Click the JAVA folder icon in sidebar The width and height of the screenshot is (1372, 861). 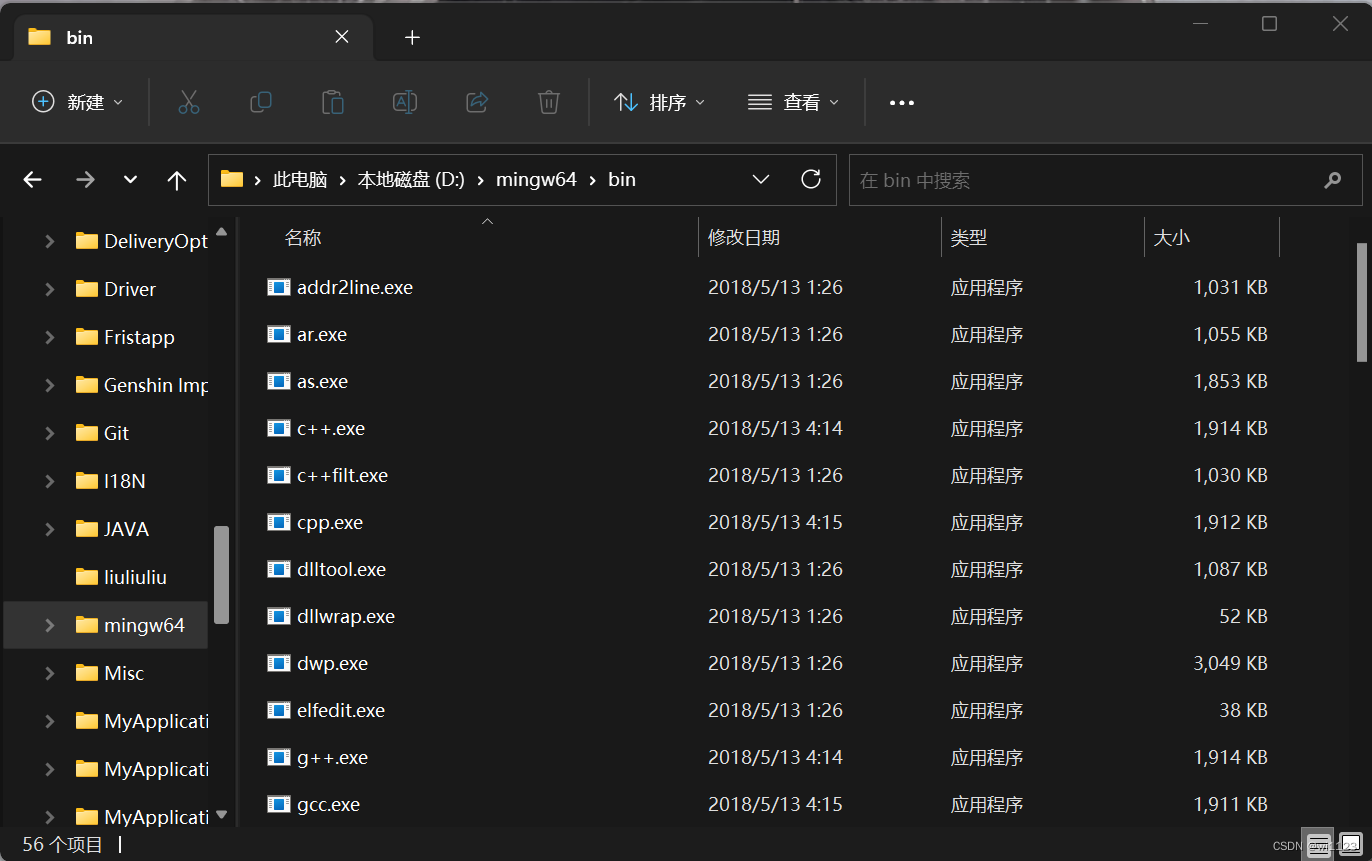(87, 529)
